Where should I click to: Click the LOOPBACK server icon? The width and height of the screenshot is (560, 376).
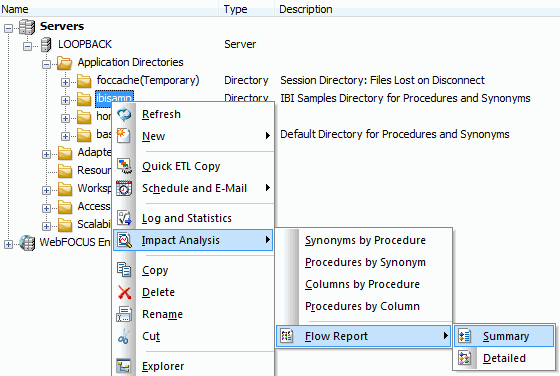pos(46,45)
